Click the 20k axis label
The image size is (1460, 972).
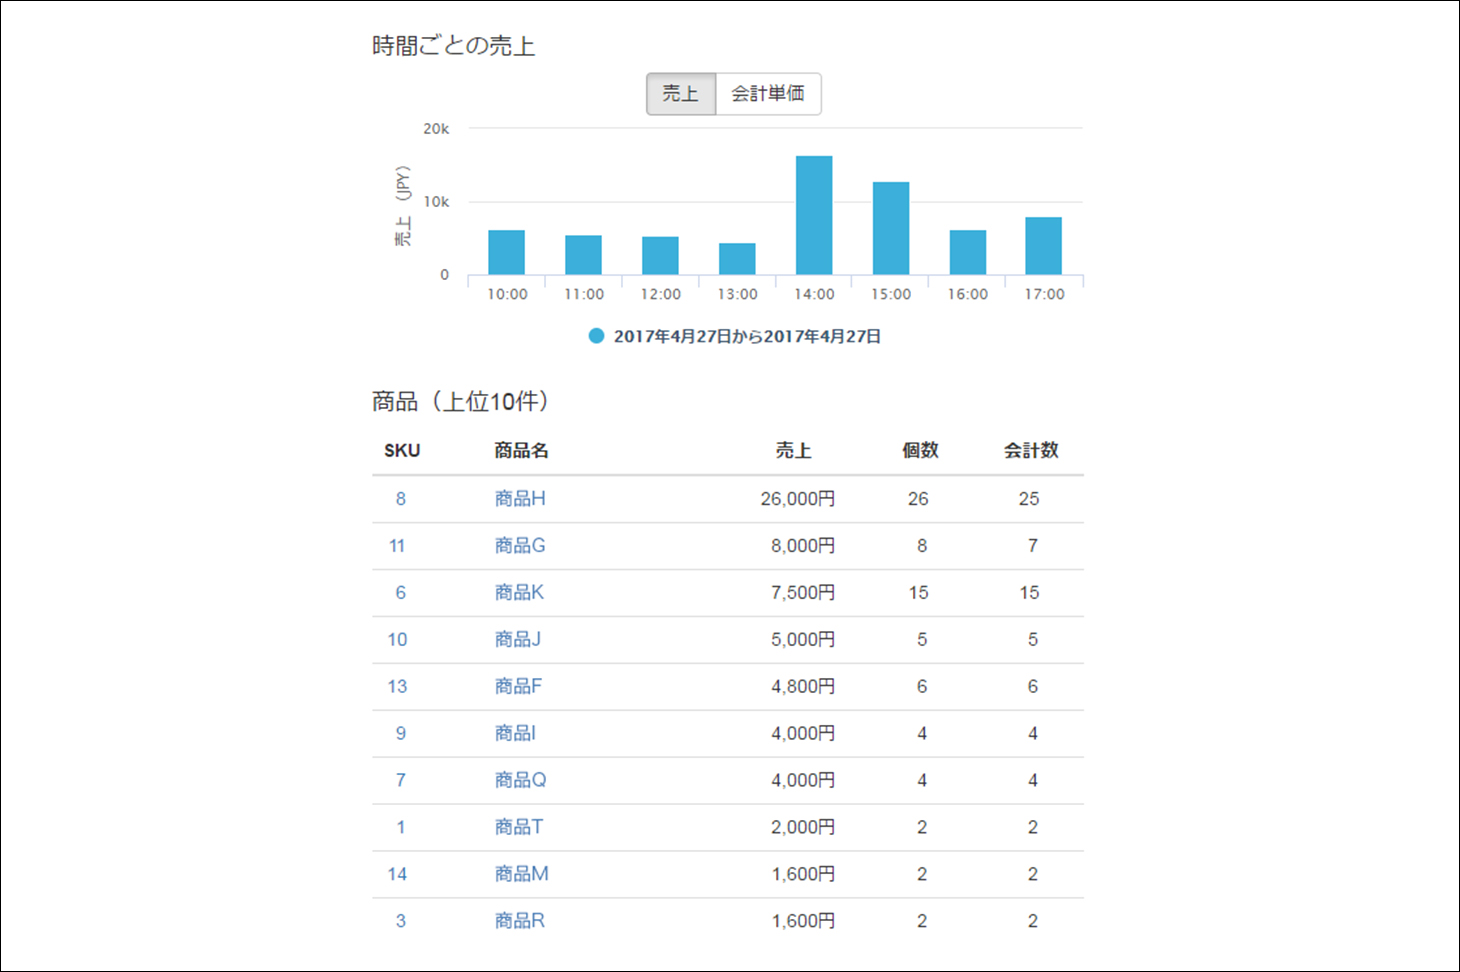(436, 129)
